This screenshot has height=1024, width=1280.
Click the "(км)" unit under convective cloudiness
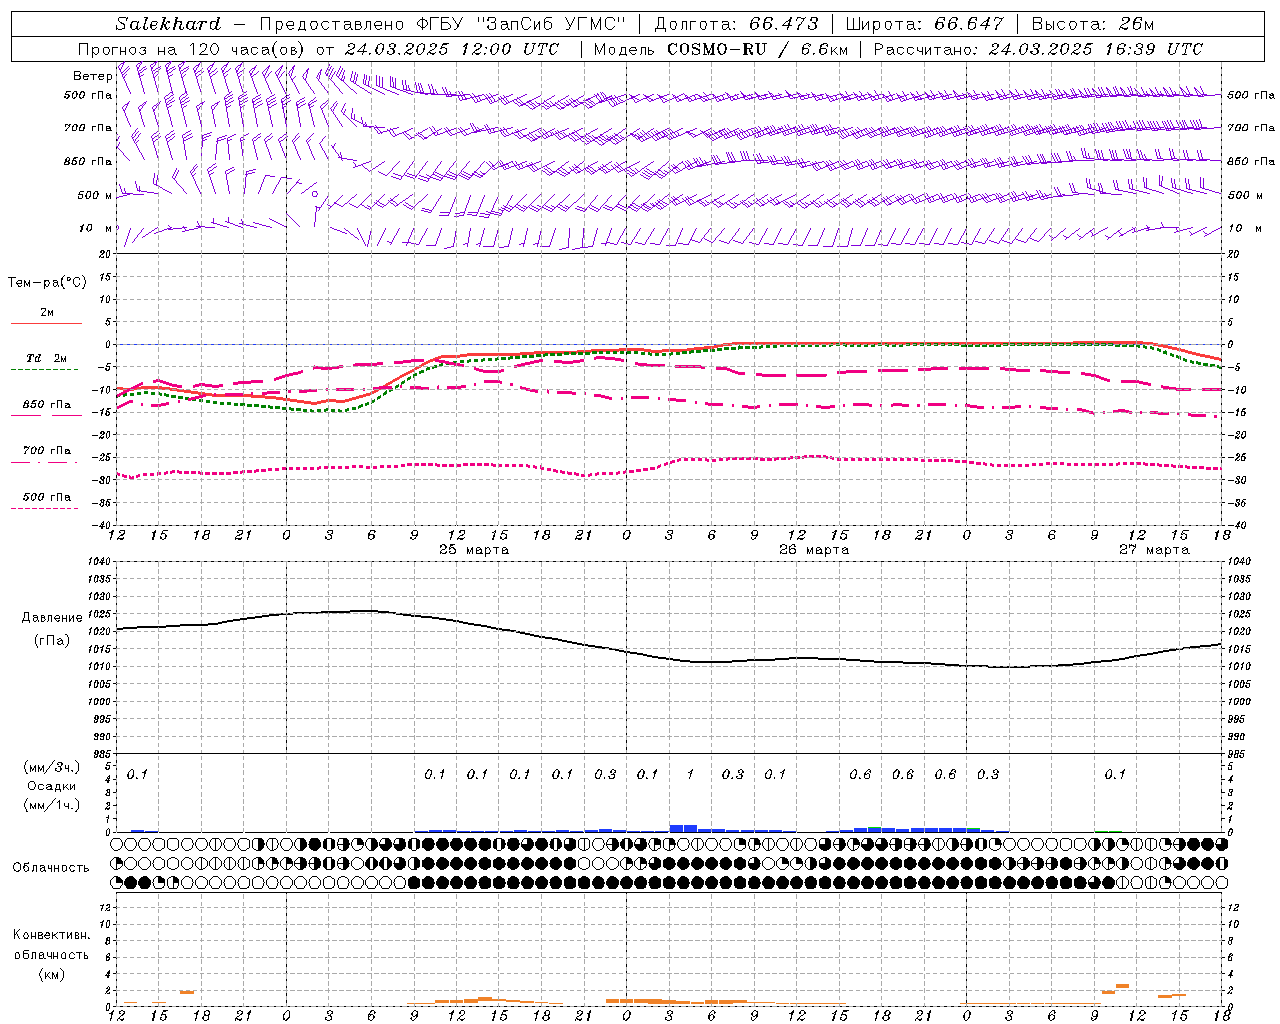coord(51,974)
